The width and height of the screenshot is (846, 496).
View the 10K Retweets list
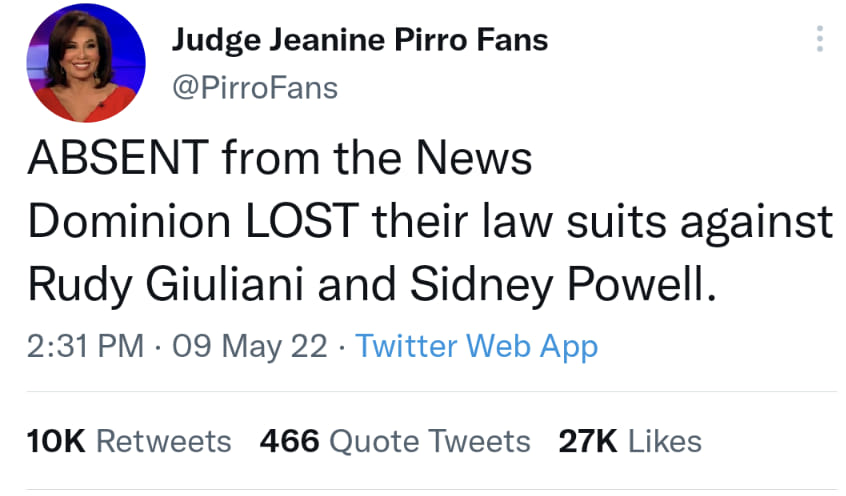(x=129, y=441)
